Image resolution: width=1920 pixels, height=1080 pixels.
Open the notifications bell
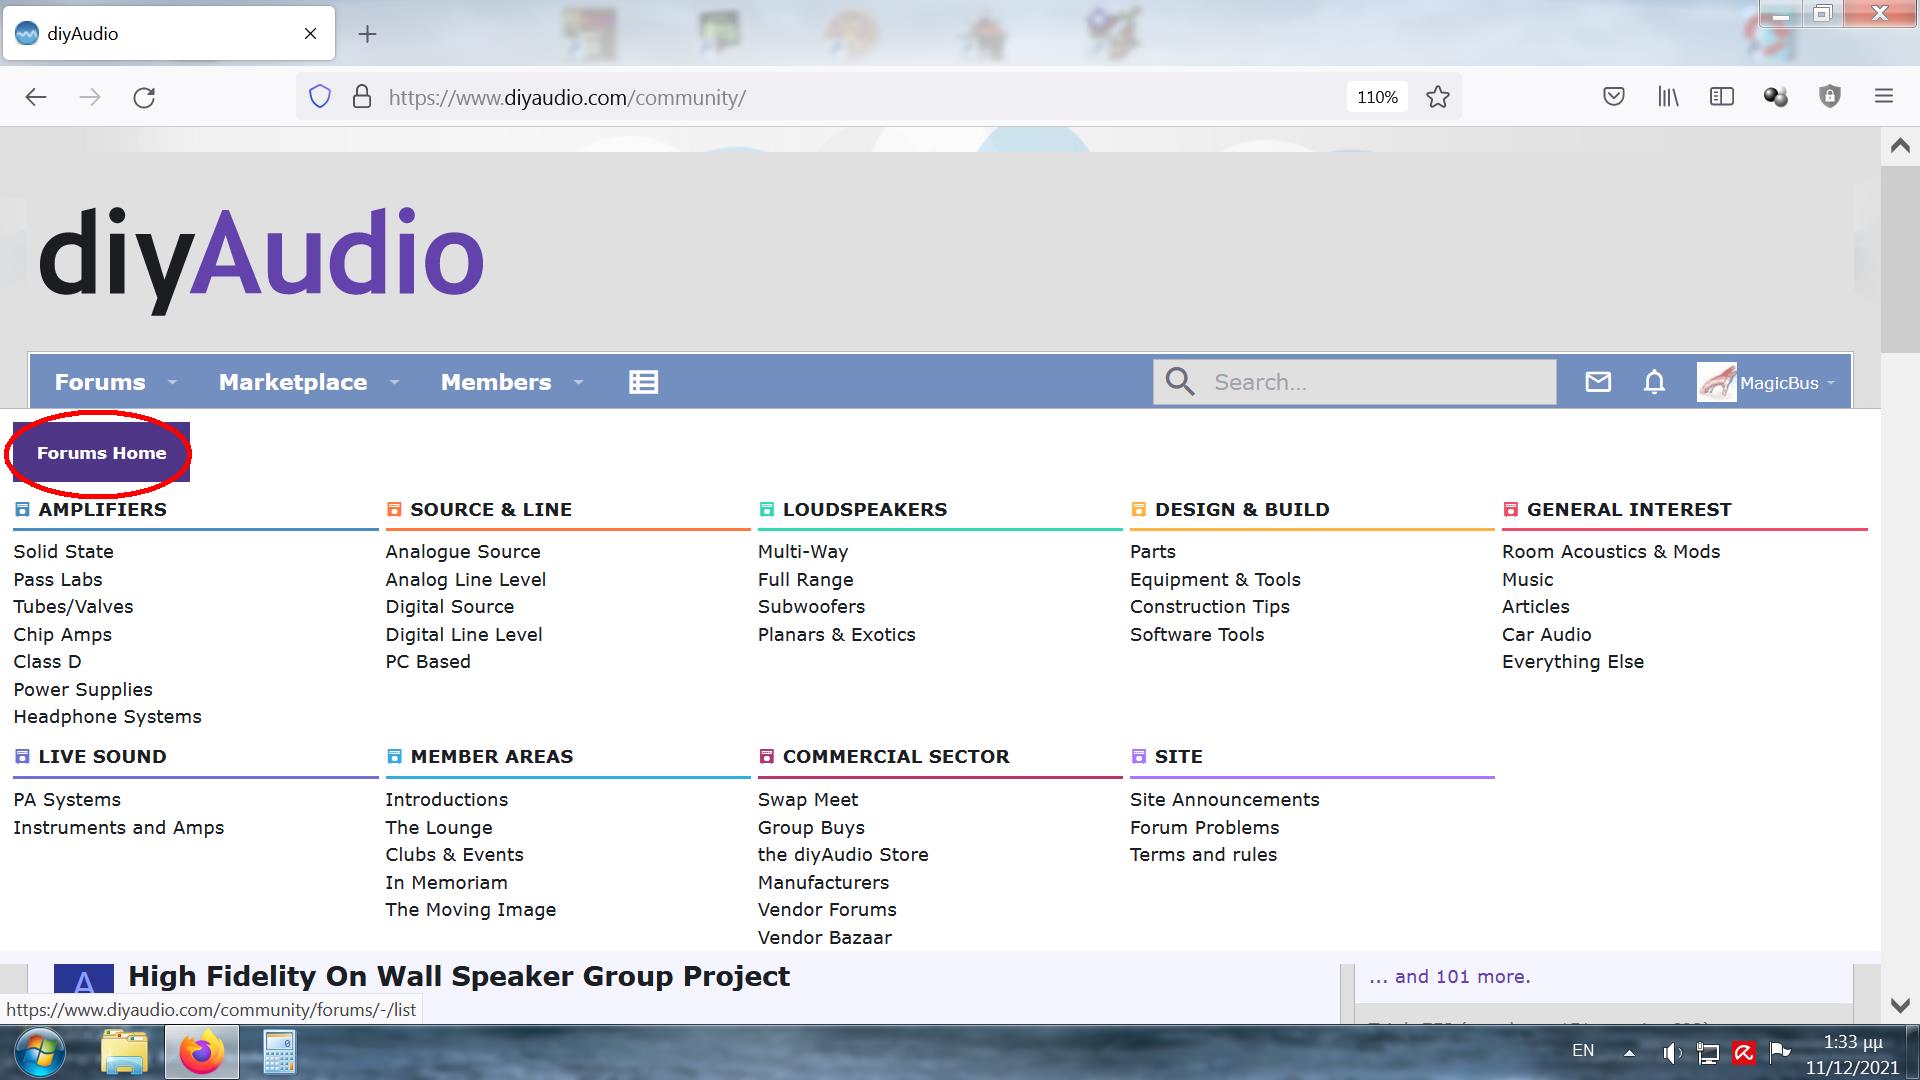coord(1654,382)
